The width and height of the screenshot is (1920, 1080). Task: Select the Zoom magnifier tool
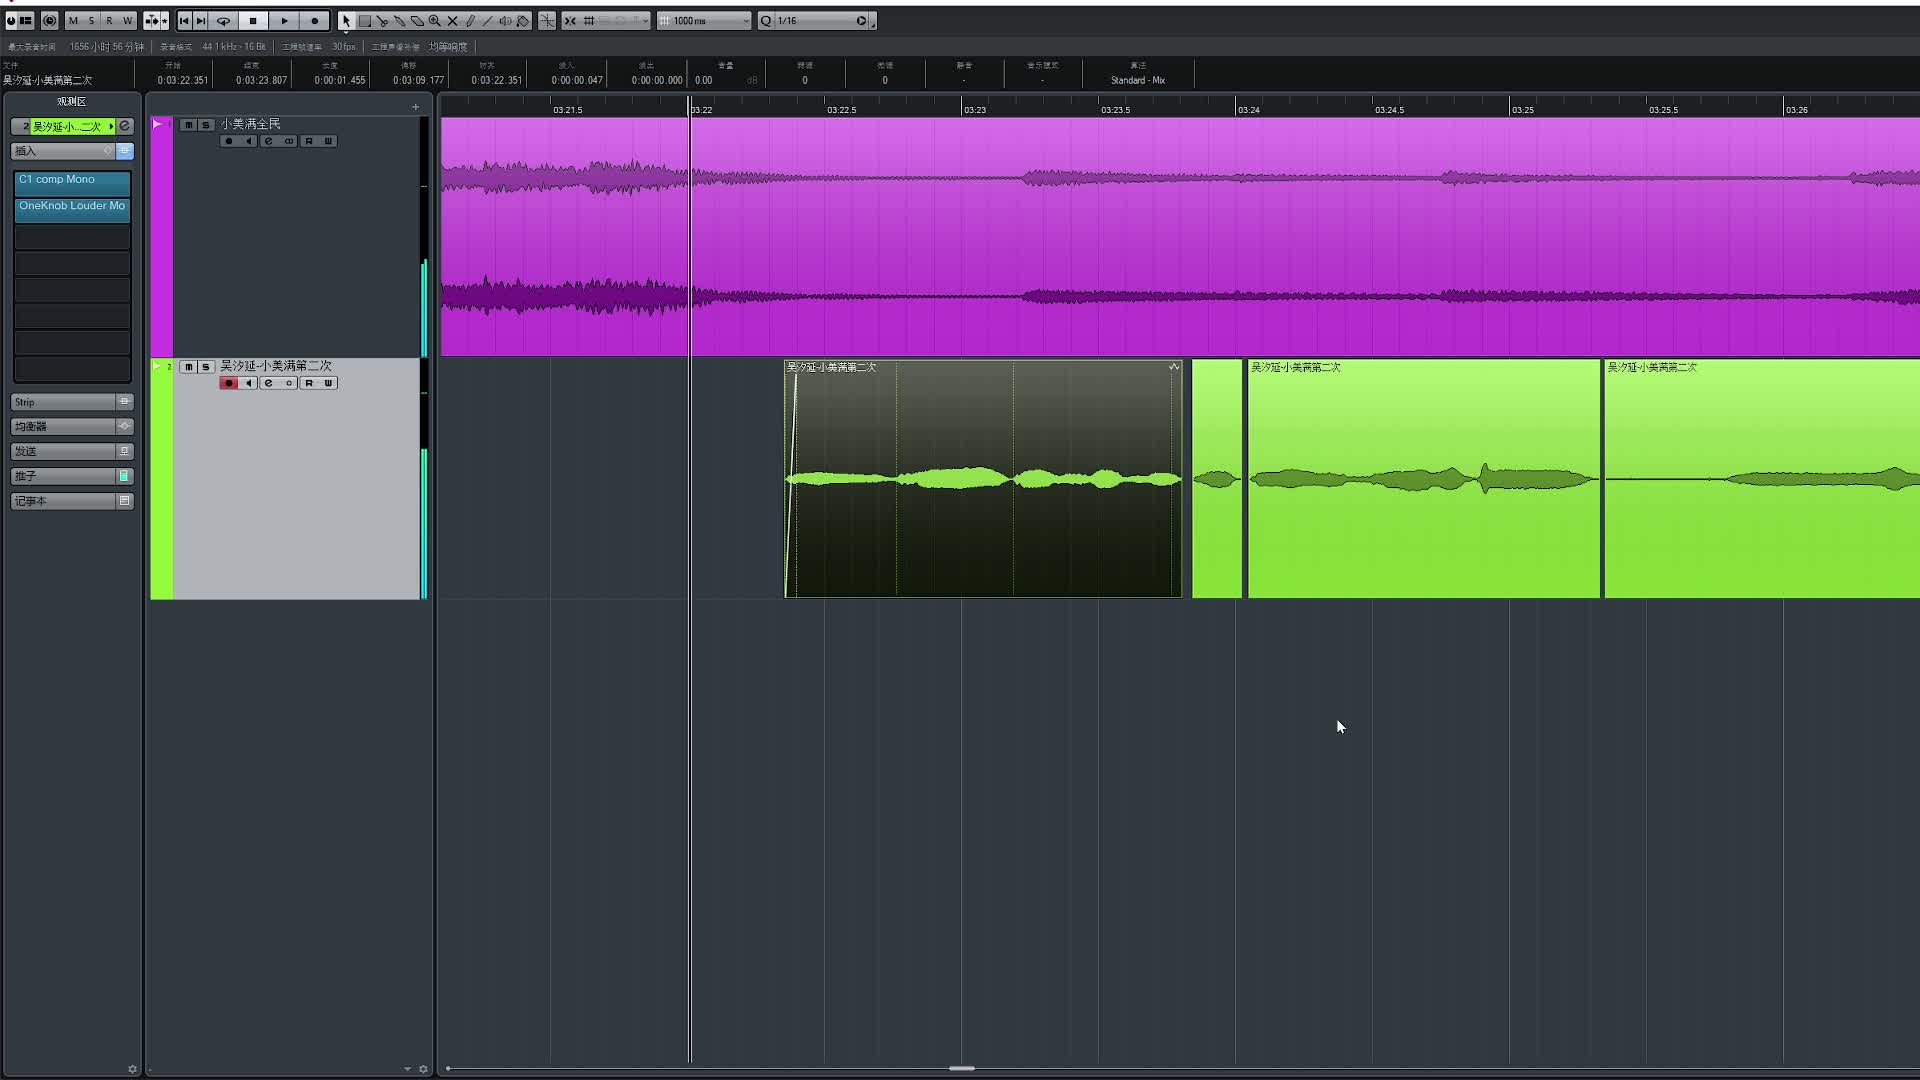pos(434,21)
